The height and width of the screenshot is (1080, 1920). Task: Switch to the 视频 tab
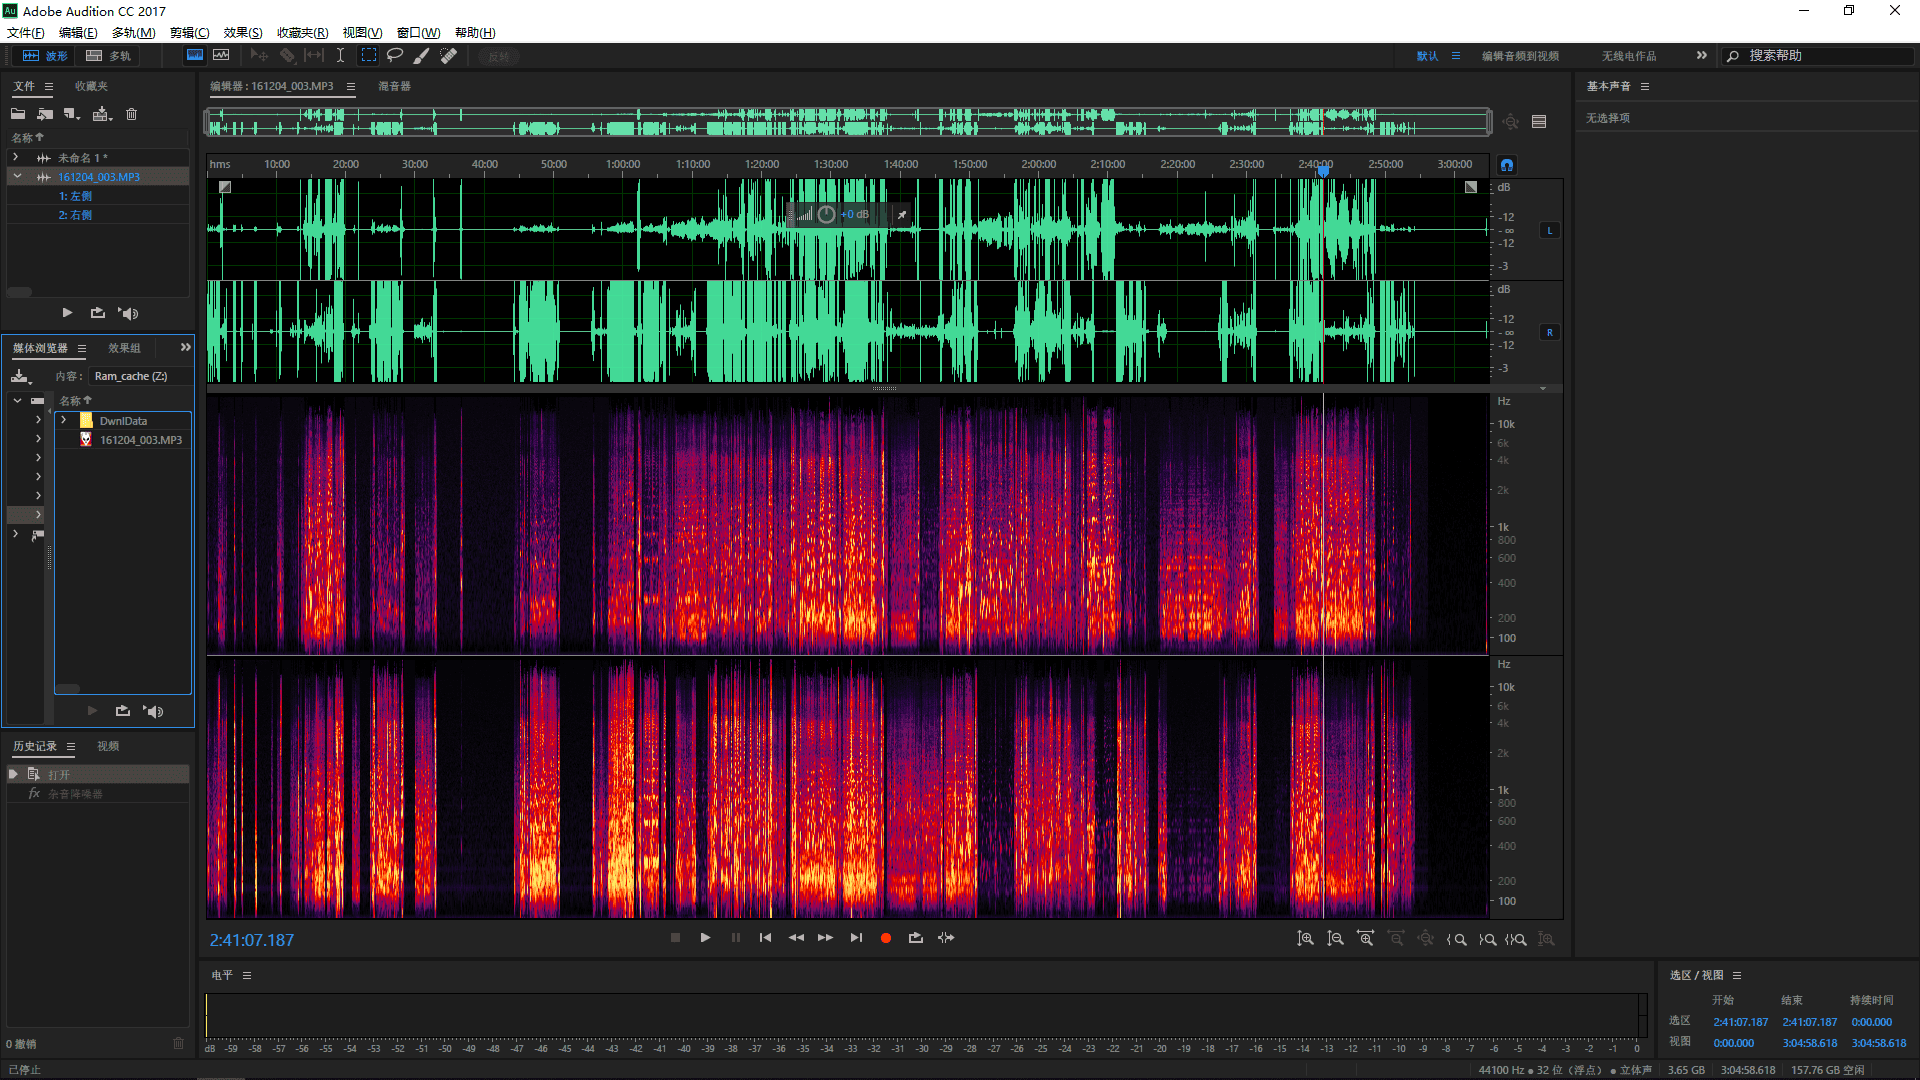pos(108,747)
